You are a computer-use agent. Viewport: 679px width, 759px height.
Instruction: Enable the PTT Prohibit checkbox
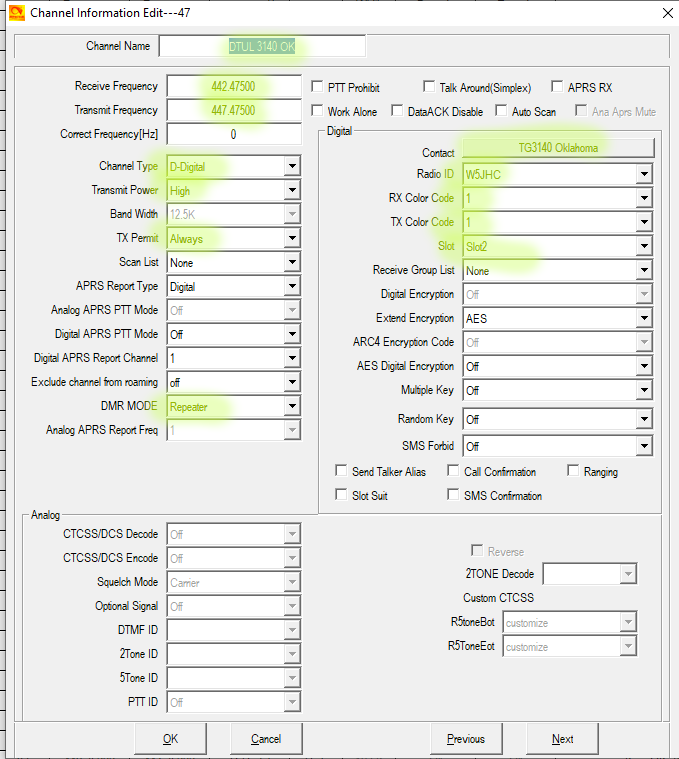(x=318, y=88)
